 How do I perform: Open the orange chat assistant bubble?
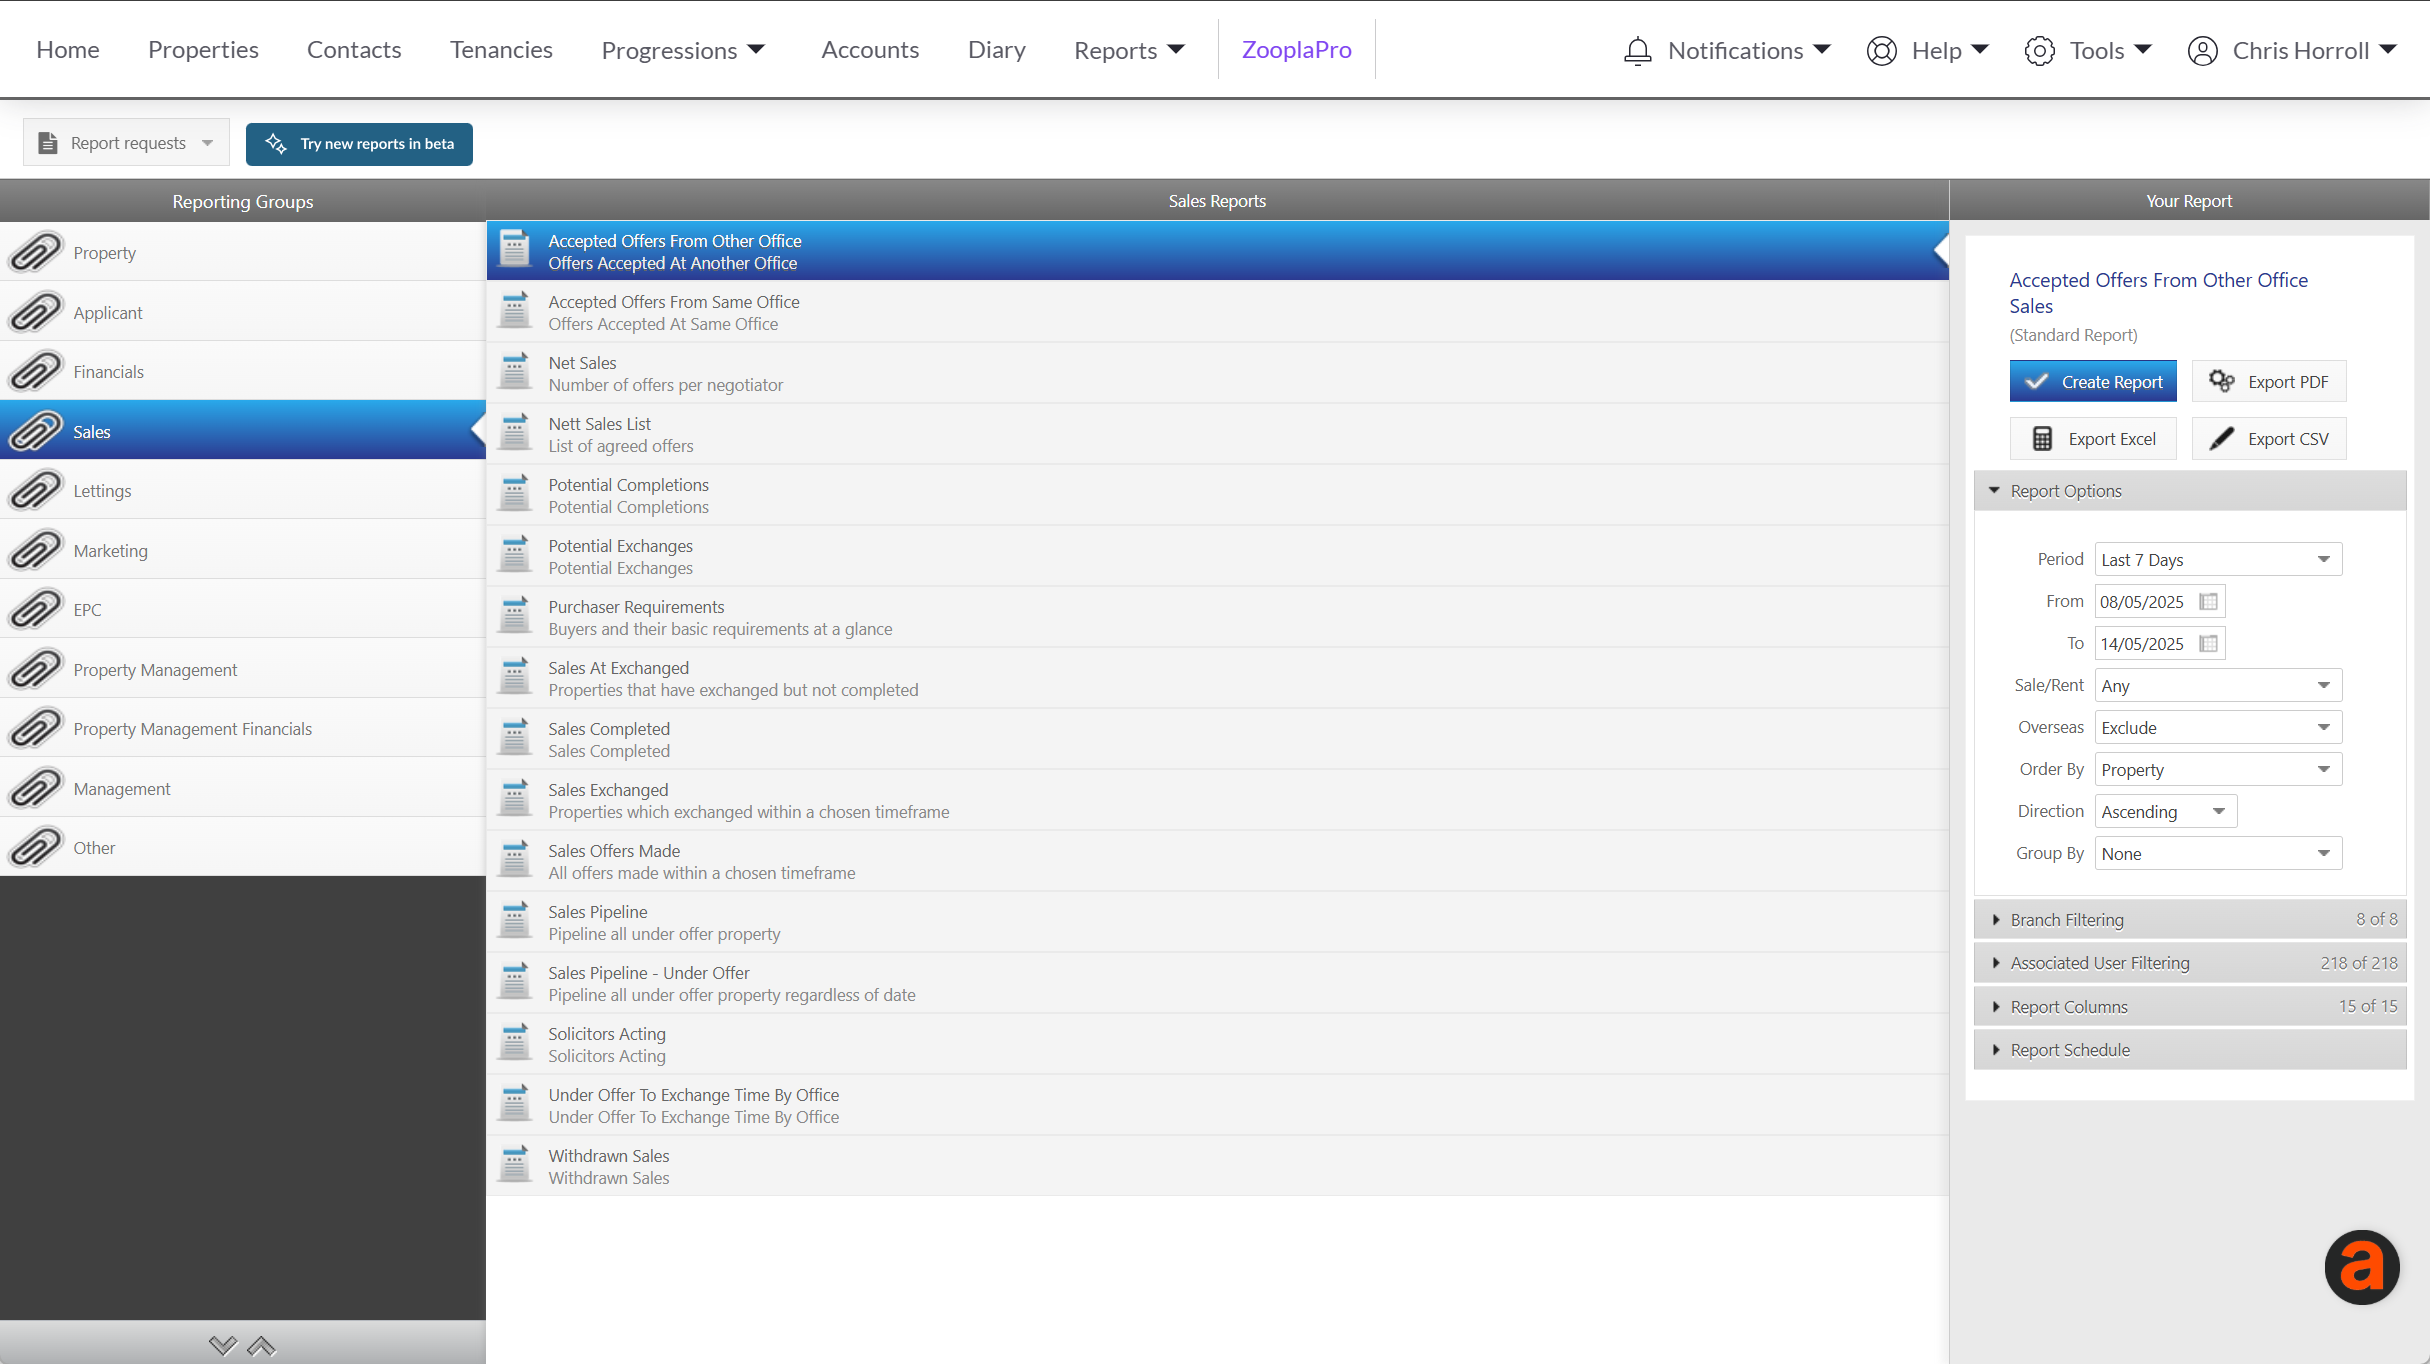2361,1267
